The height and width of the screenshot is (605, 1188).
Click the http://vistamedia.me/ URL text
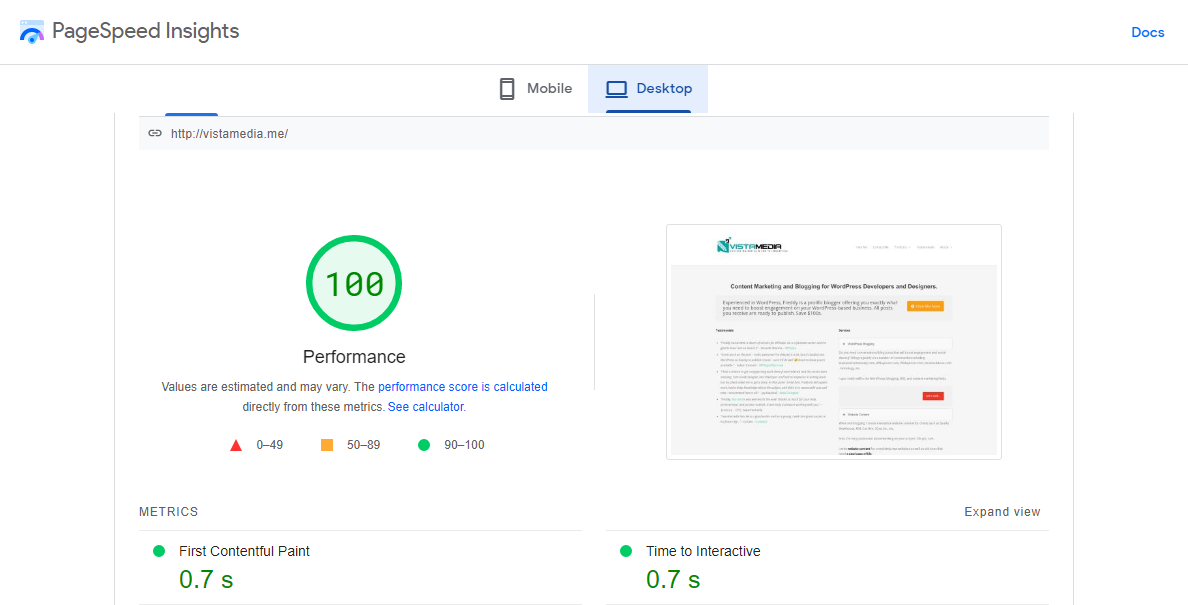click(x=230, y=134)
